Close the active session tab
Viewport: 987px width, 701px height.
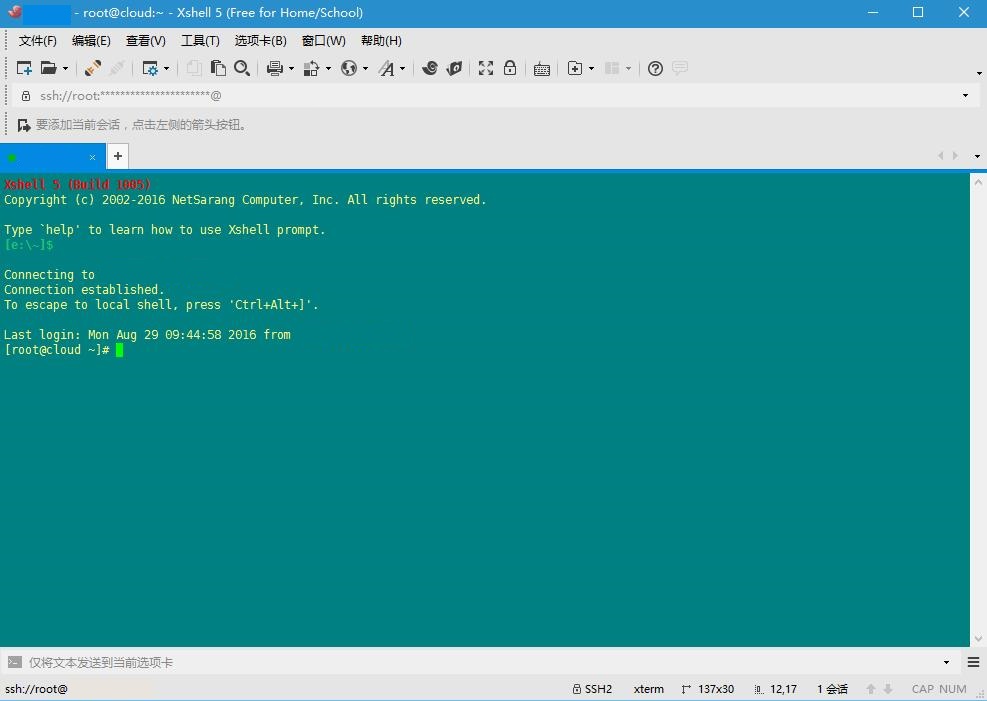tap(93, 157)
